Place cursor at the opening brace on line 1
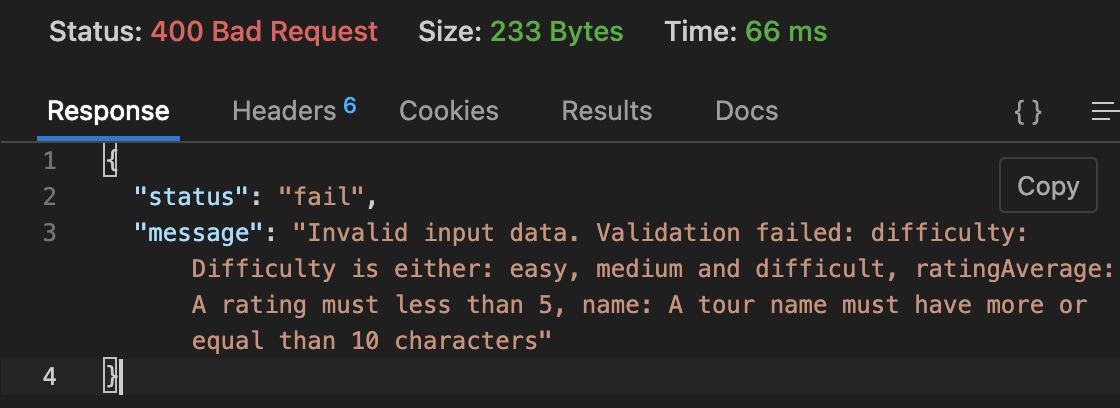 tap(111, 161)
